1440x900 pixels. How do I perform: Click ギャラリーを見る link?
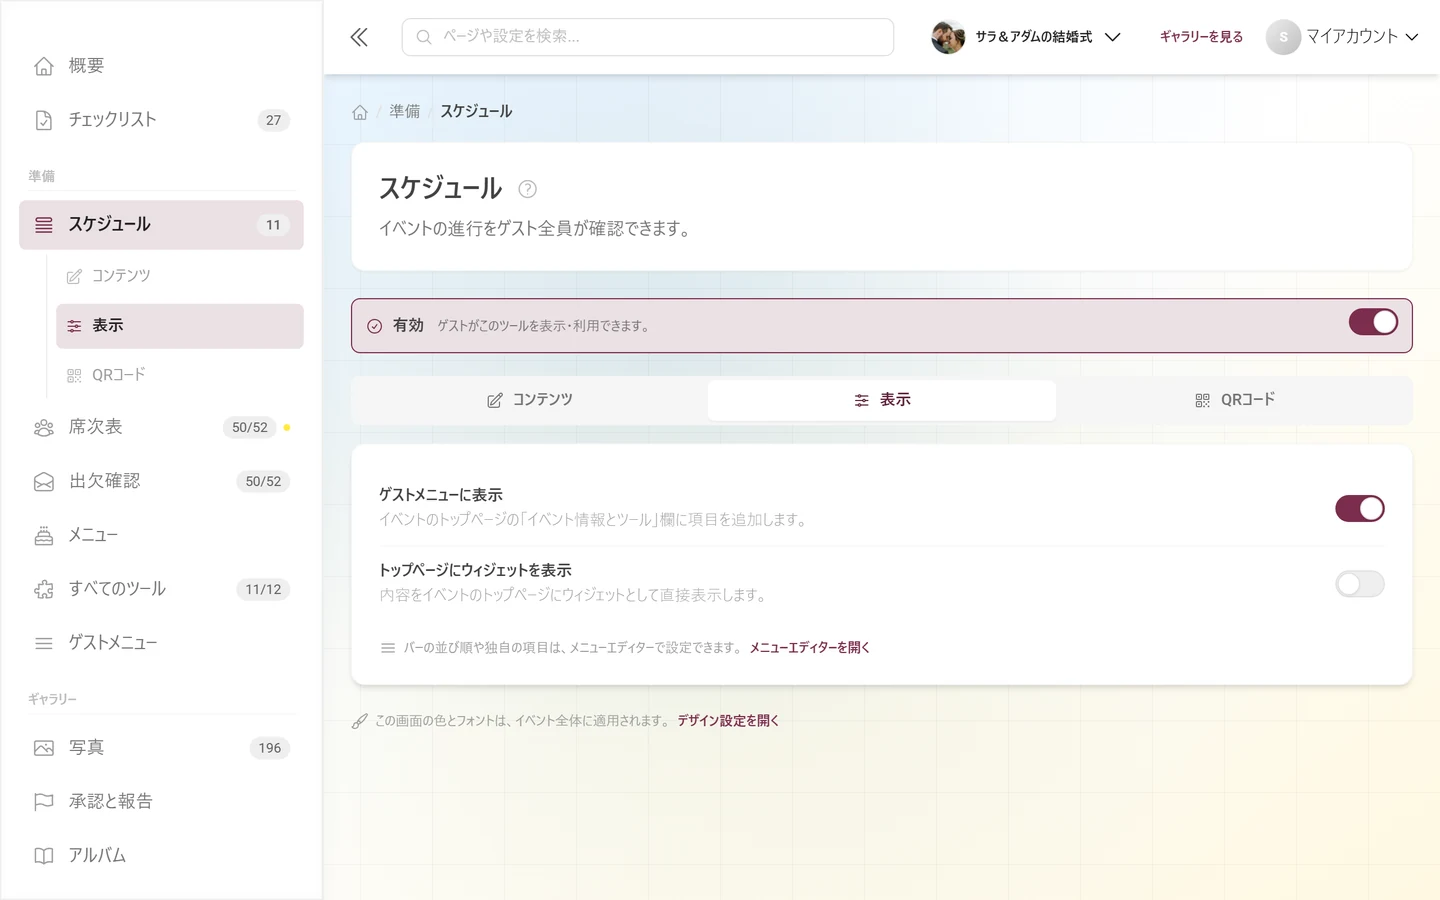click(1201, 37)
